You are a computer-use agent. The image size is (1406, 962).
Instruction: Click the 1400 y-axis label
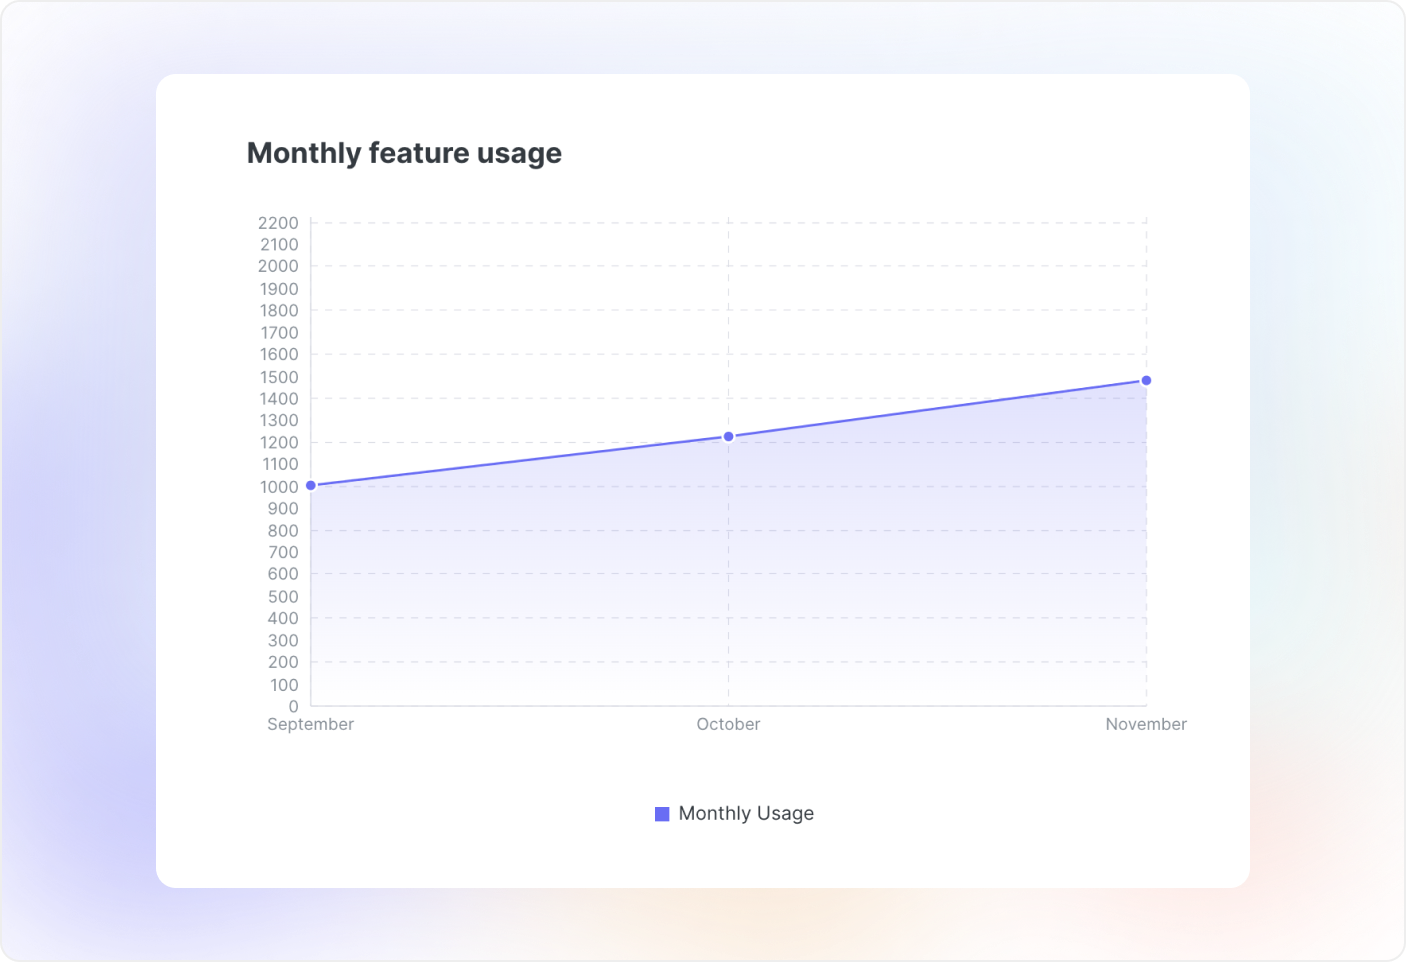click(279, 398)
